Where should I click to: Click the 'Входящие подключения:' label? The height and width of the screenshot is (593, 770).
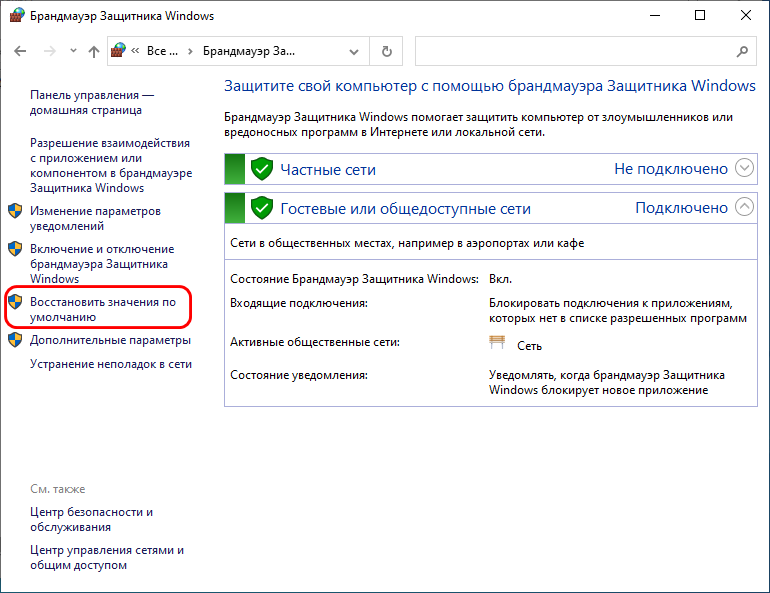tap(299, 303)
